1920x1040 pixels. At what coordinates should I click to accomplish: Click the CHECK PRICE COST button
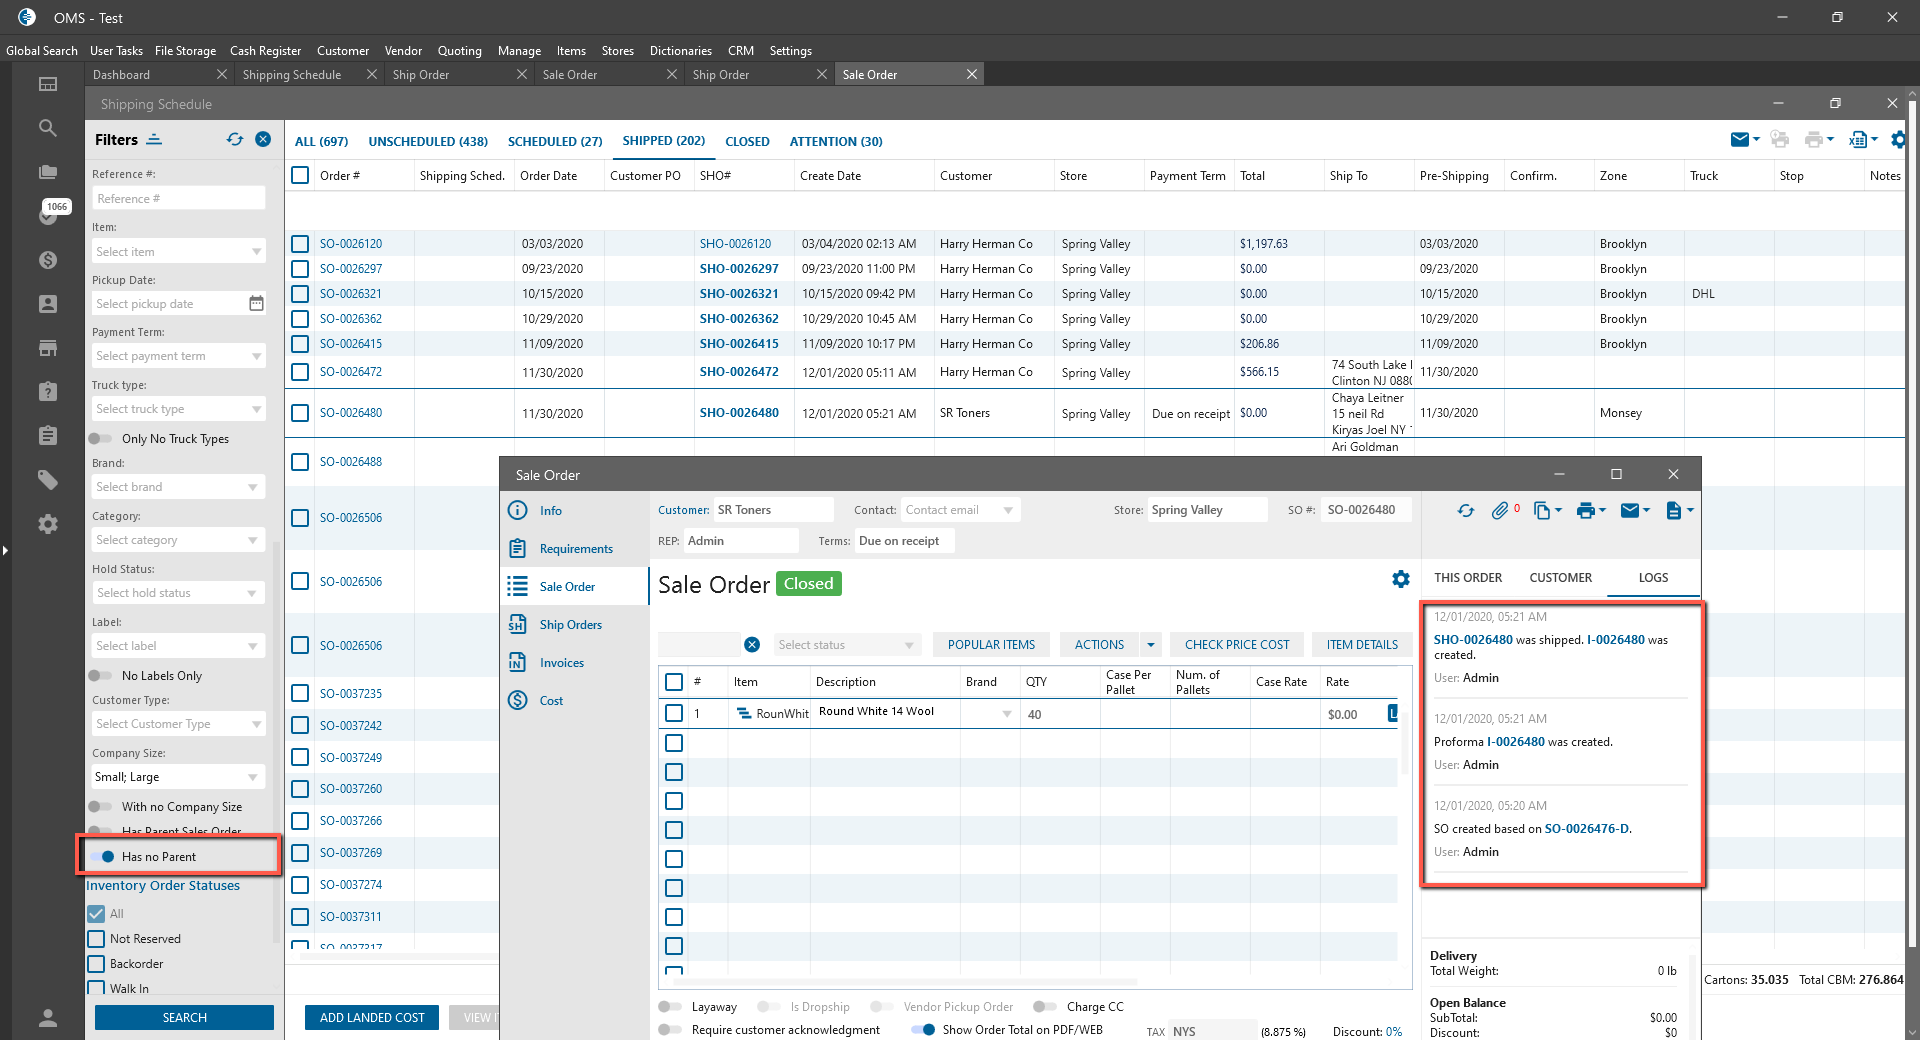[1237, 645]
